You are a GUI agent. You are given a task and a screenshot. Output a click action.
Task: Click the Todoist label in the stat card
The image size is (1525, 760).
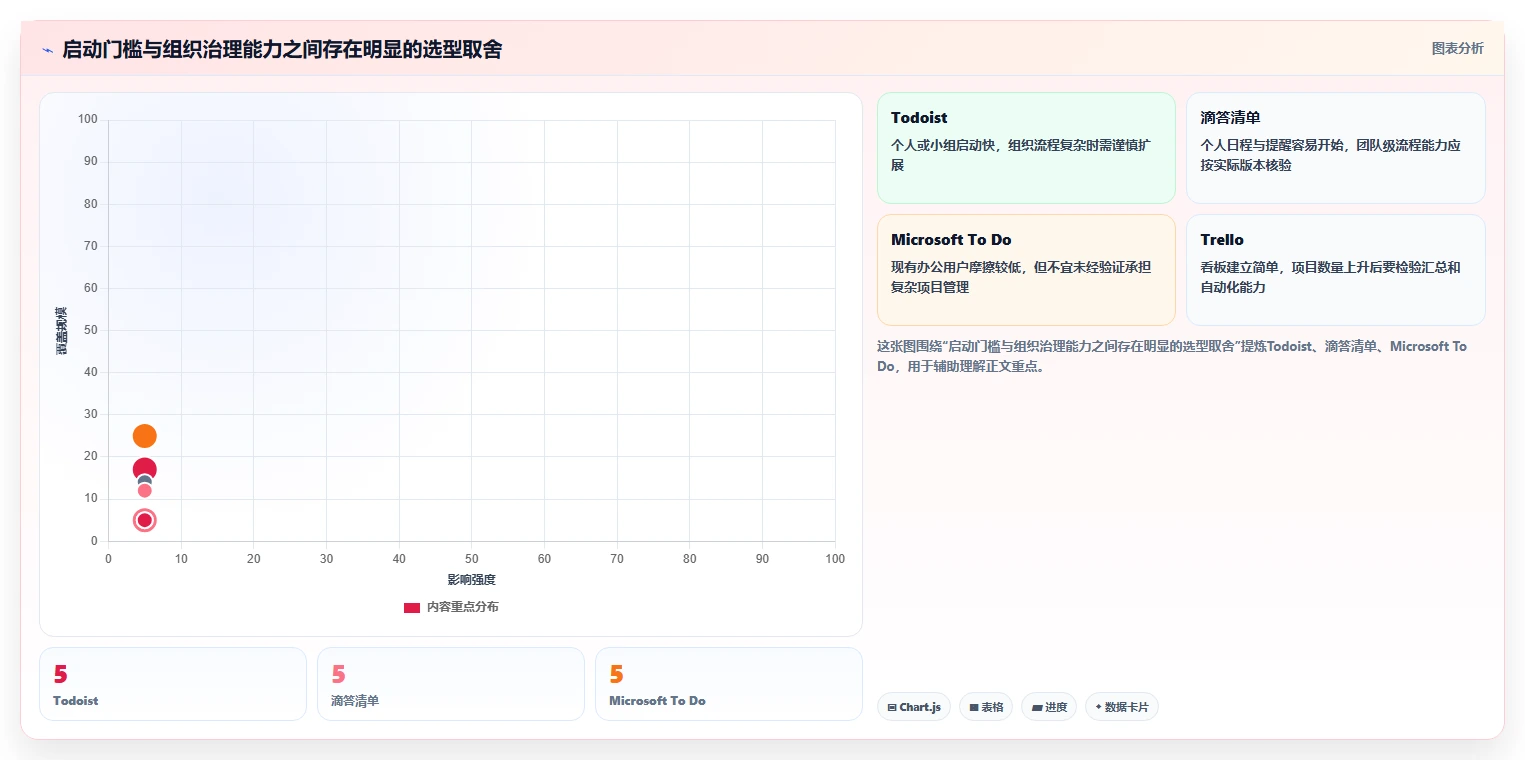(x=76, y=701)
